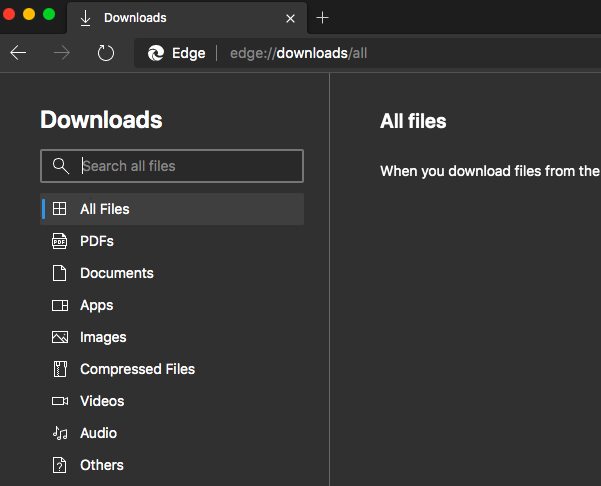Click the Edge logo in address bar
Screen dimensions: 601x486
(x=156, y=53)
